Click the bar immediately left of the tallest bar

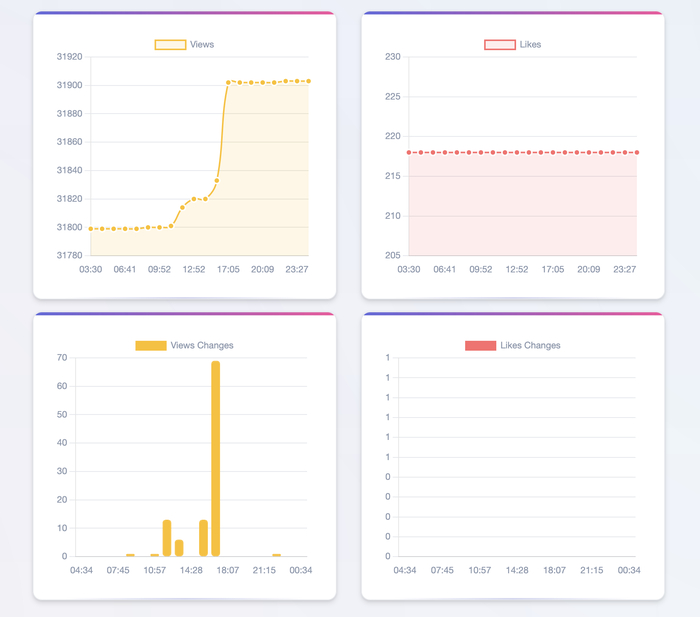(203, 538)
